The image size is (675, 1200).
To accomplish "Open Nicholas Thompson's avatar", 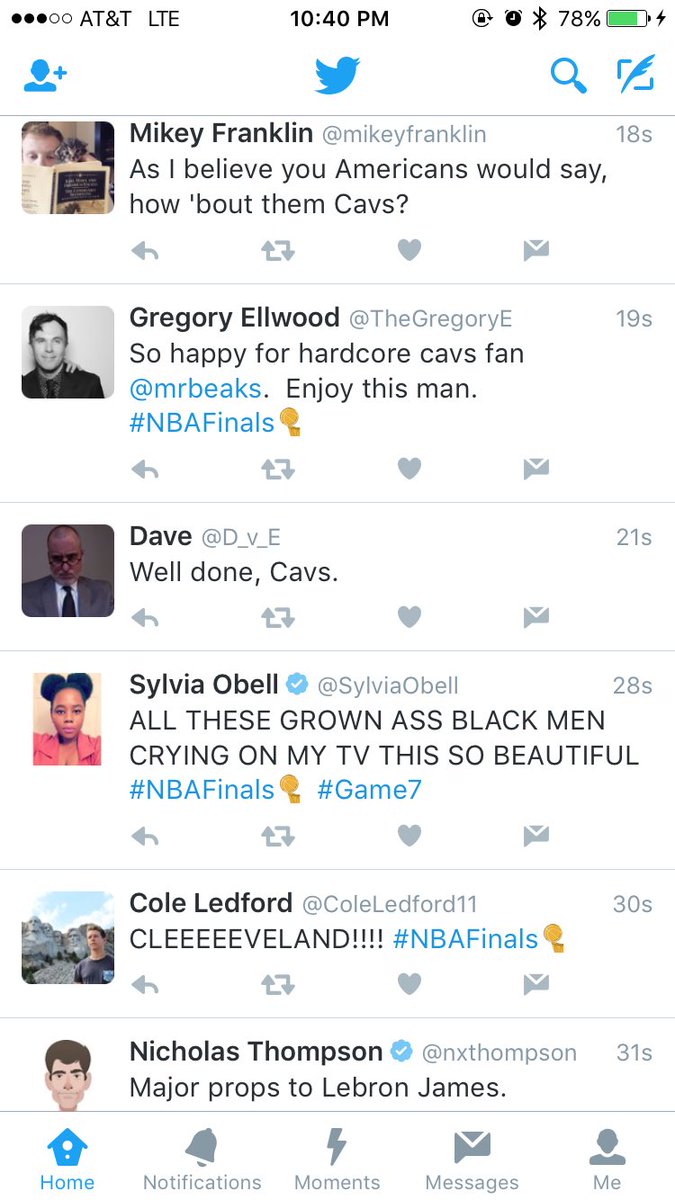I will (x=68, y=1076).
